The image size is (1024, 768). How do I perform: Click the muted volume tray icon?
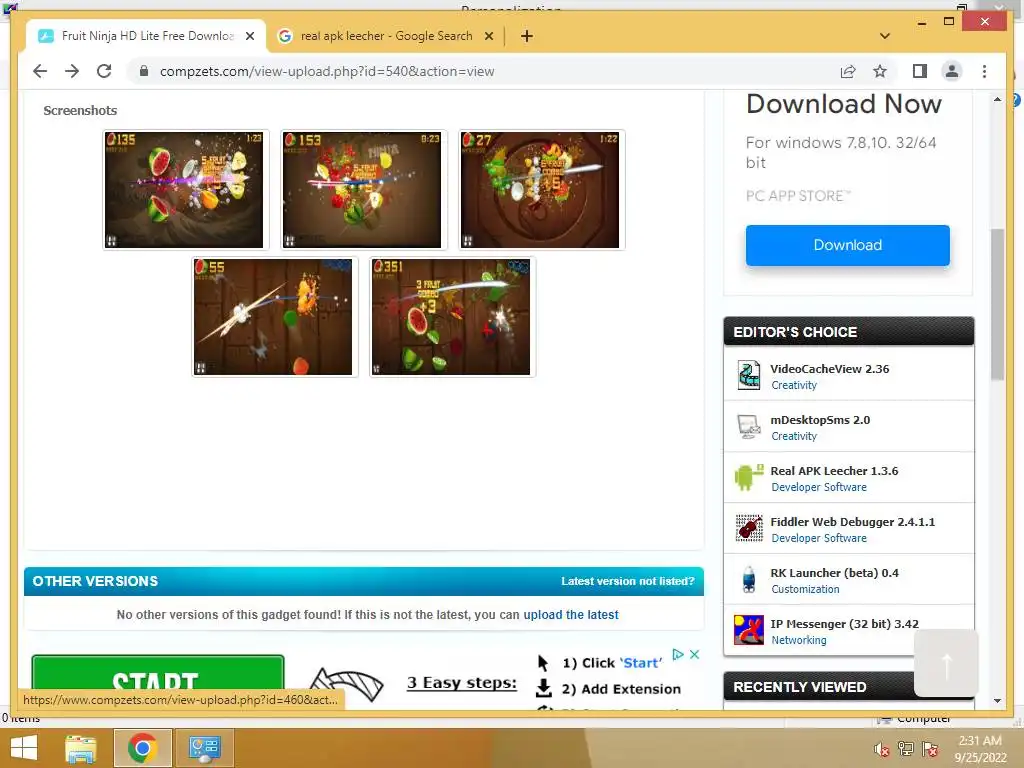tap(882, 749)
